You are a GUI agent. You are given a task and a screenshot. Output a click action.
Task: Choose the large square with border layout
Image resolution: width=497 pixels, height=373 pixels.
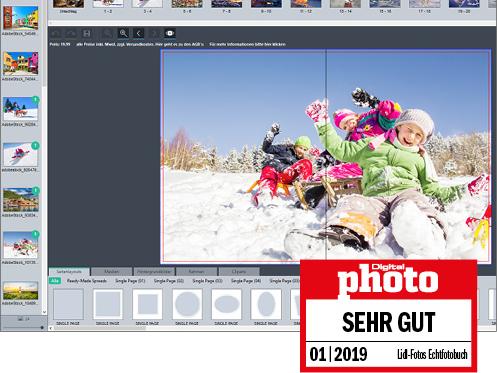[x=108, y=304]
